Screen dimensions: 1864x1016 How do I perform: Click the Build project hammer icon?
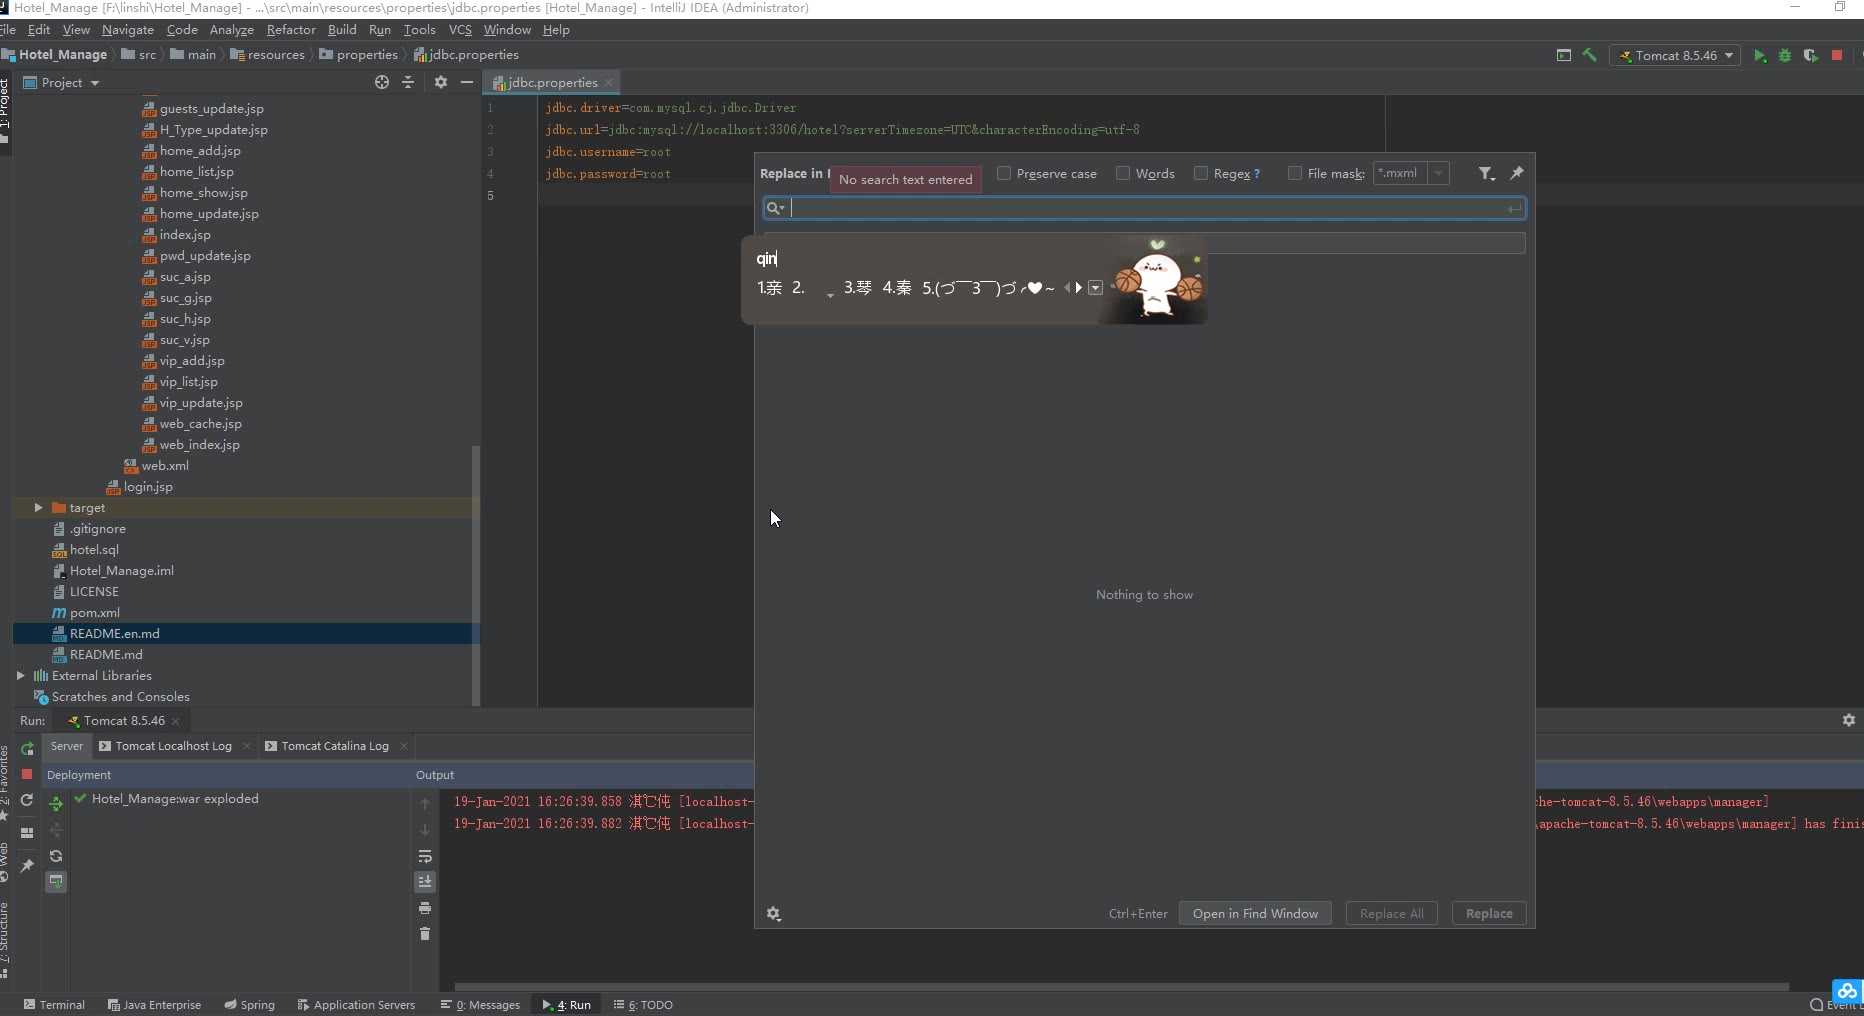pos(1590,56)
